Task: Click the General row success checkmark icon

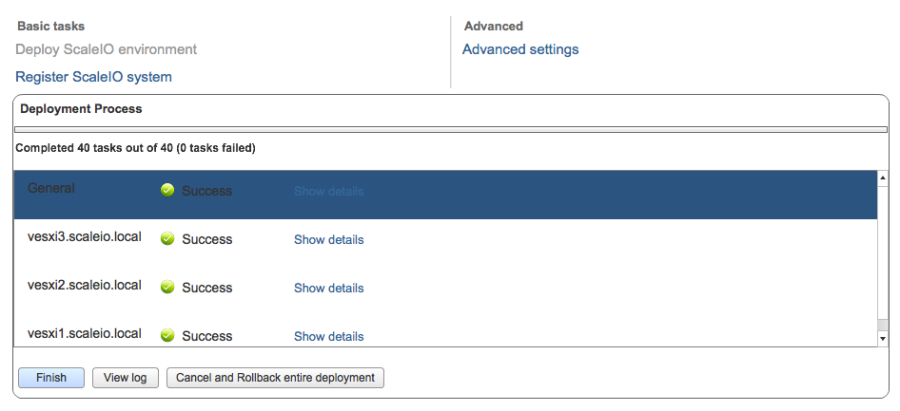Action: click(168, 190)
